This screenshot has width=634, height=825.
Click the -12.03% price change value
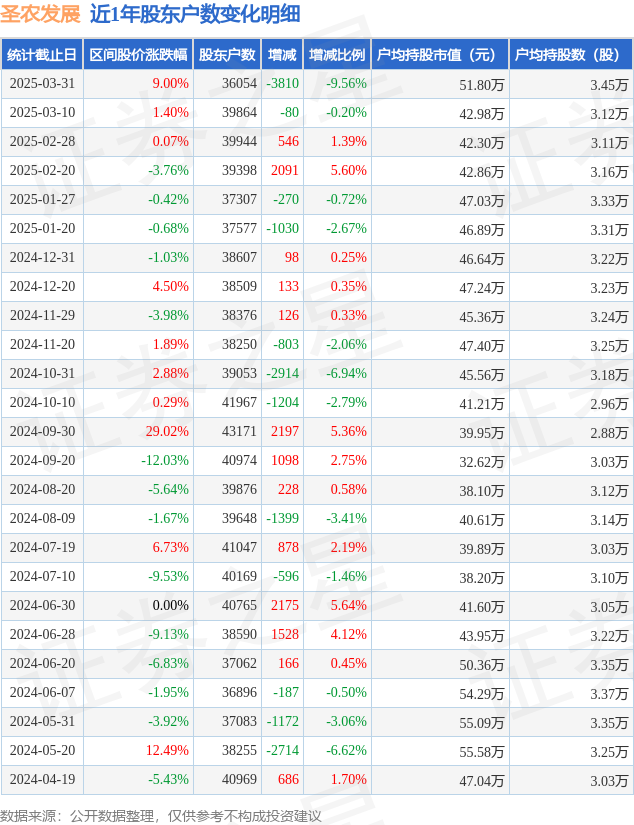[x=164, y=461]
